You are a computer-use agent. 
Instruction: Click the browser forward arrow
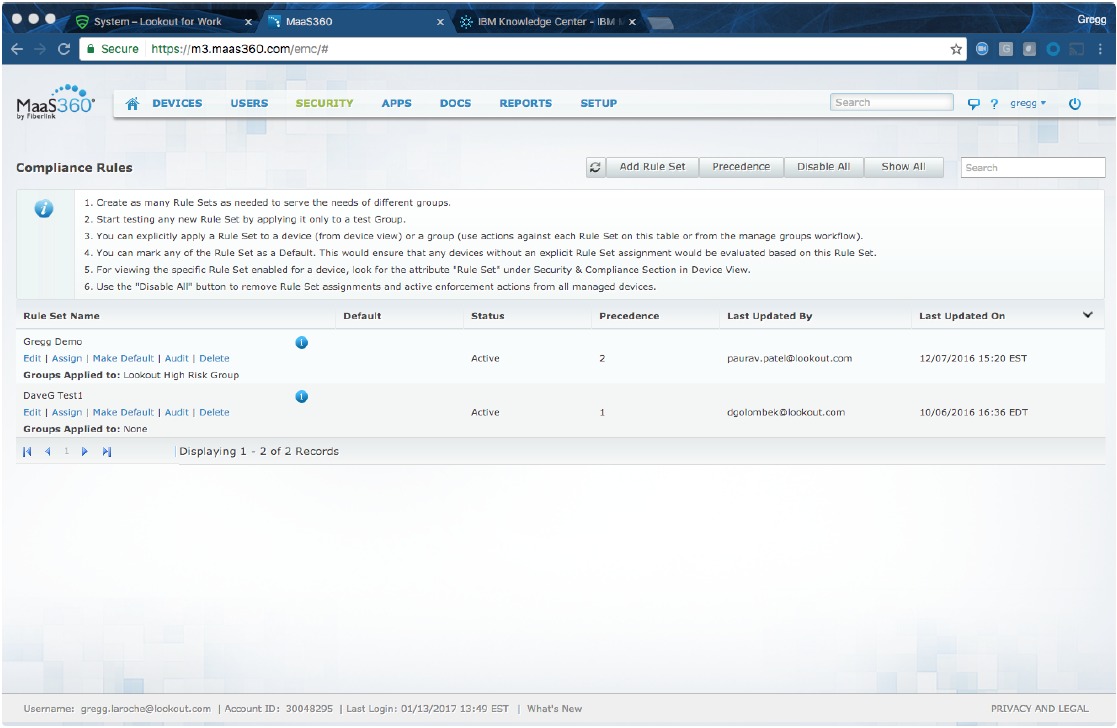[40, 49]
